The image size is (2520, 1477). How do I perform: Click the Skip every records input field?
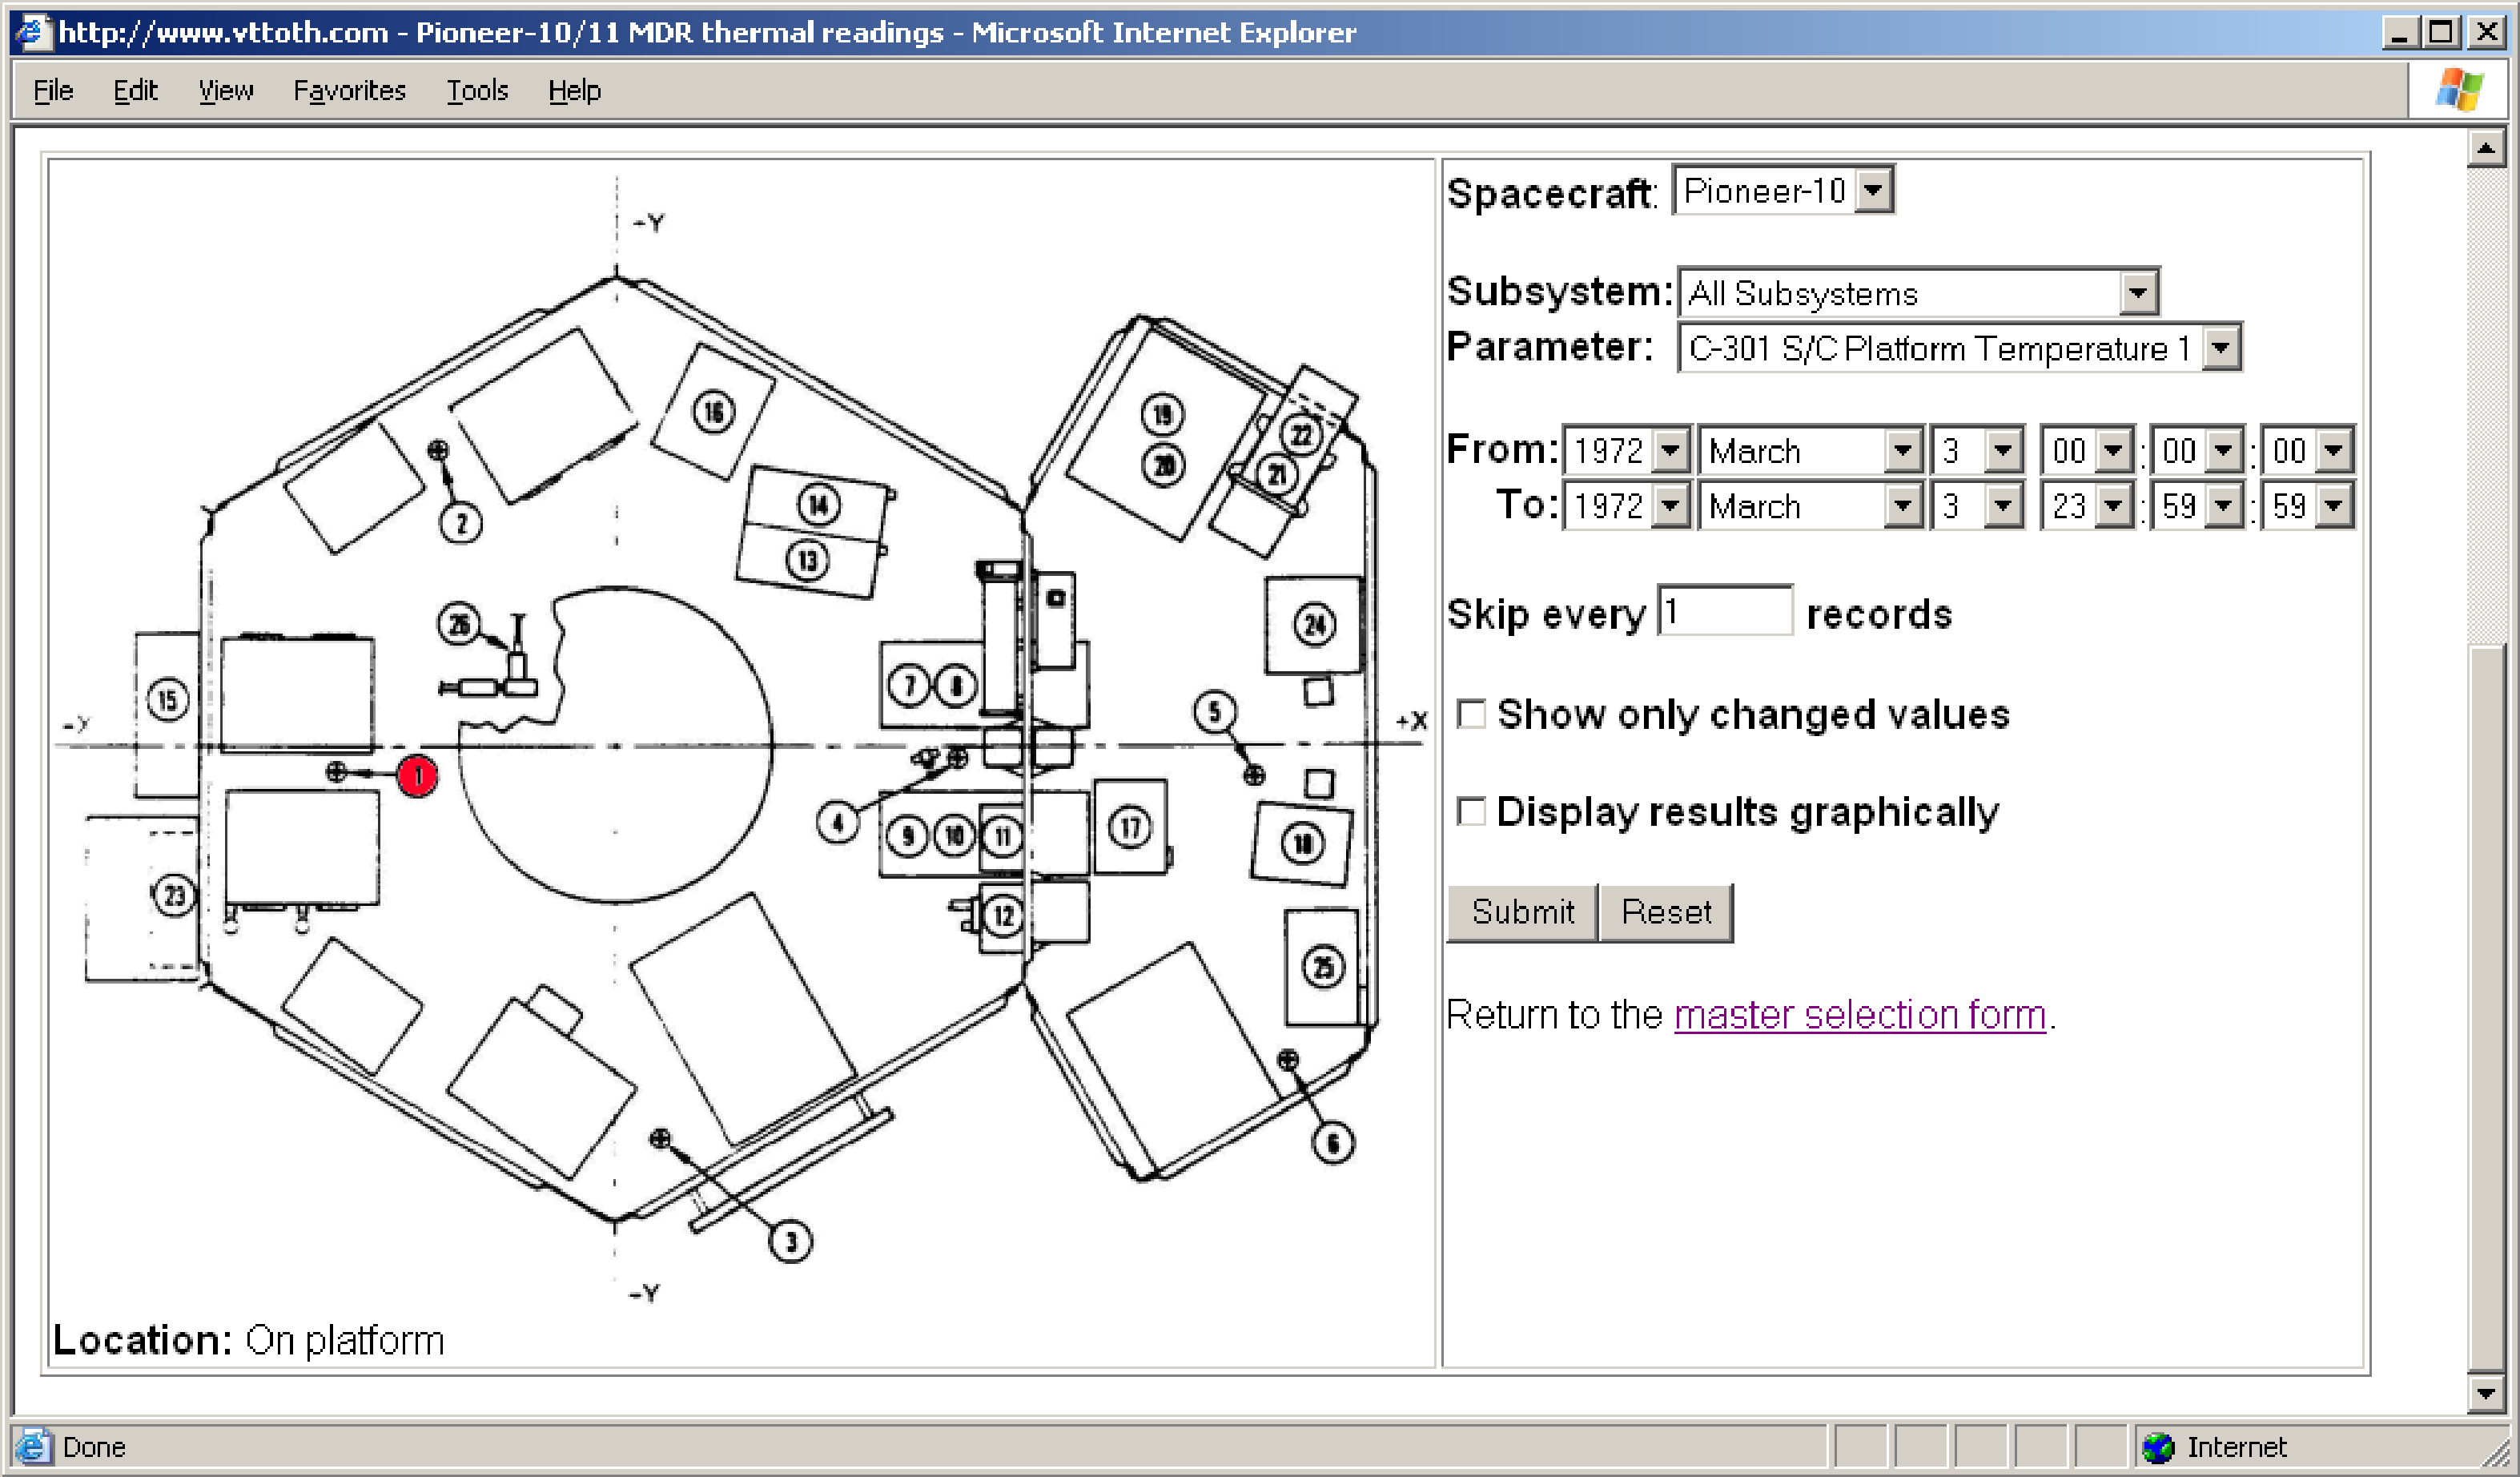(1725, 611)
